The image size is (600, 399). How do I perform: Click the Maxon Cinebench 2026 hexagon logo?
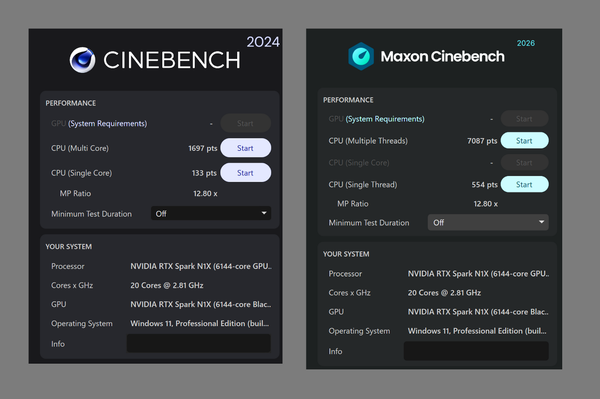point(361,57)
